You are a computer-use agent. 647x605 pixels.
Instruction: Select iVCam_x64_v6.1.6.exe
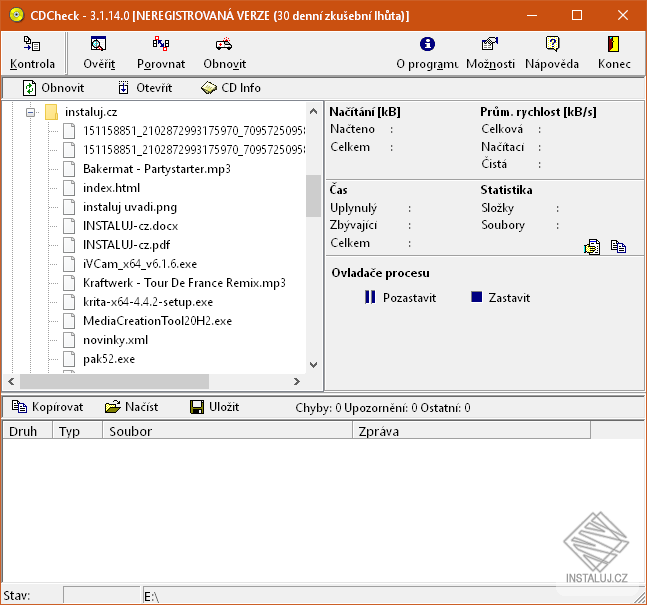tap(140, 264)
